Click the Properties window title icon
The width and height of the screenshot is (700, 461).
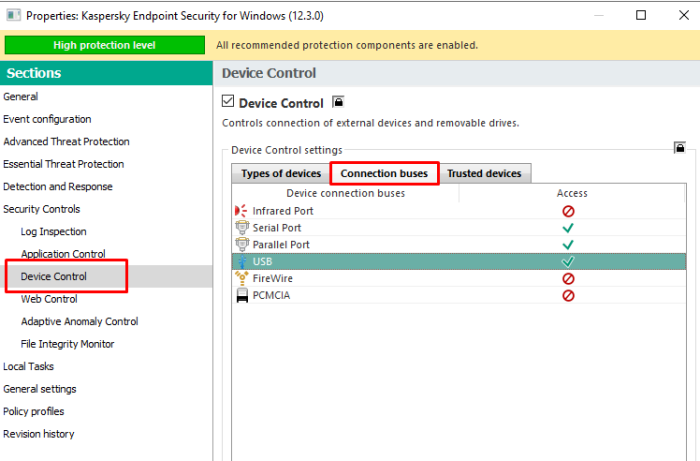click(13, 16)
